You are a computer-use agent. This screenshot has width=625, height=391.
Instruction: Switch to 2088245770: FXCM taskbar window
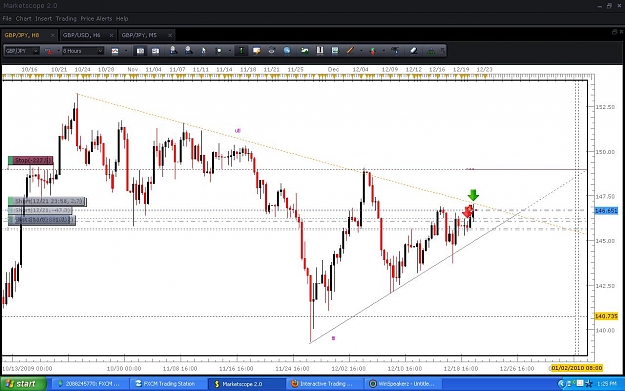90,383
